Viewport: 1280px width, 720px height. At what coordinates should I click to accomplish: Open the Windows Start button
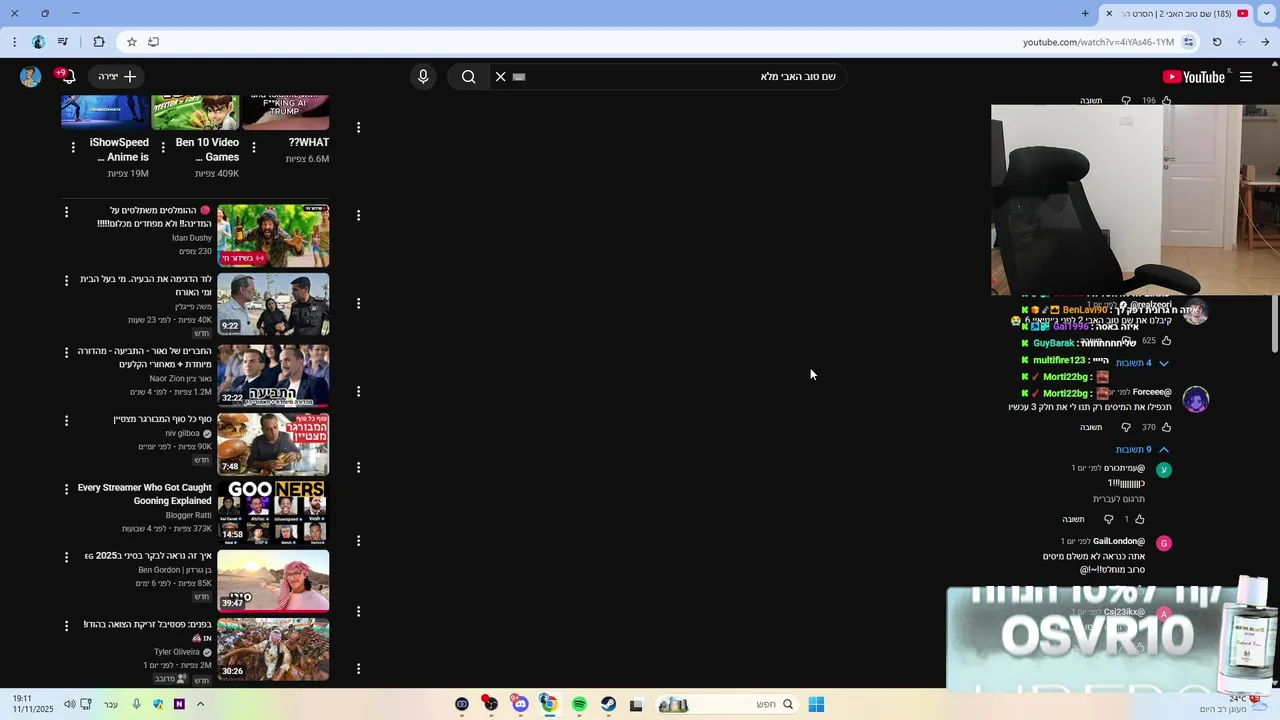pos(816,704)
